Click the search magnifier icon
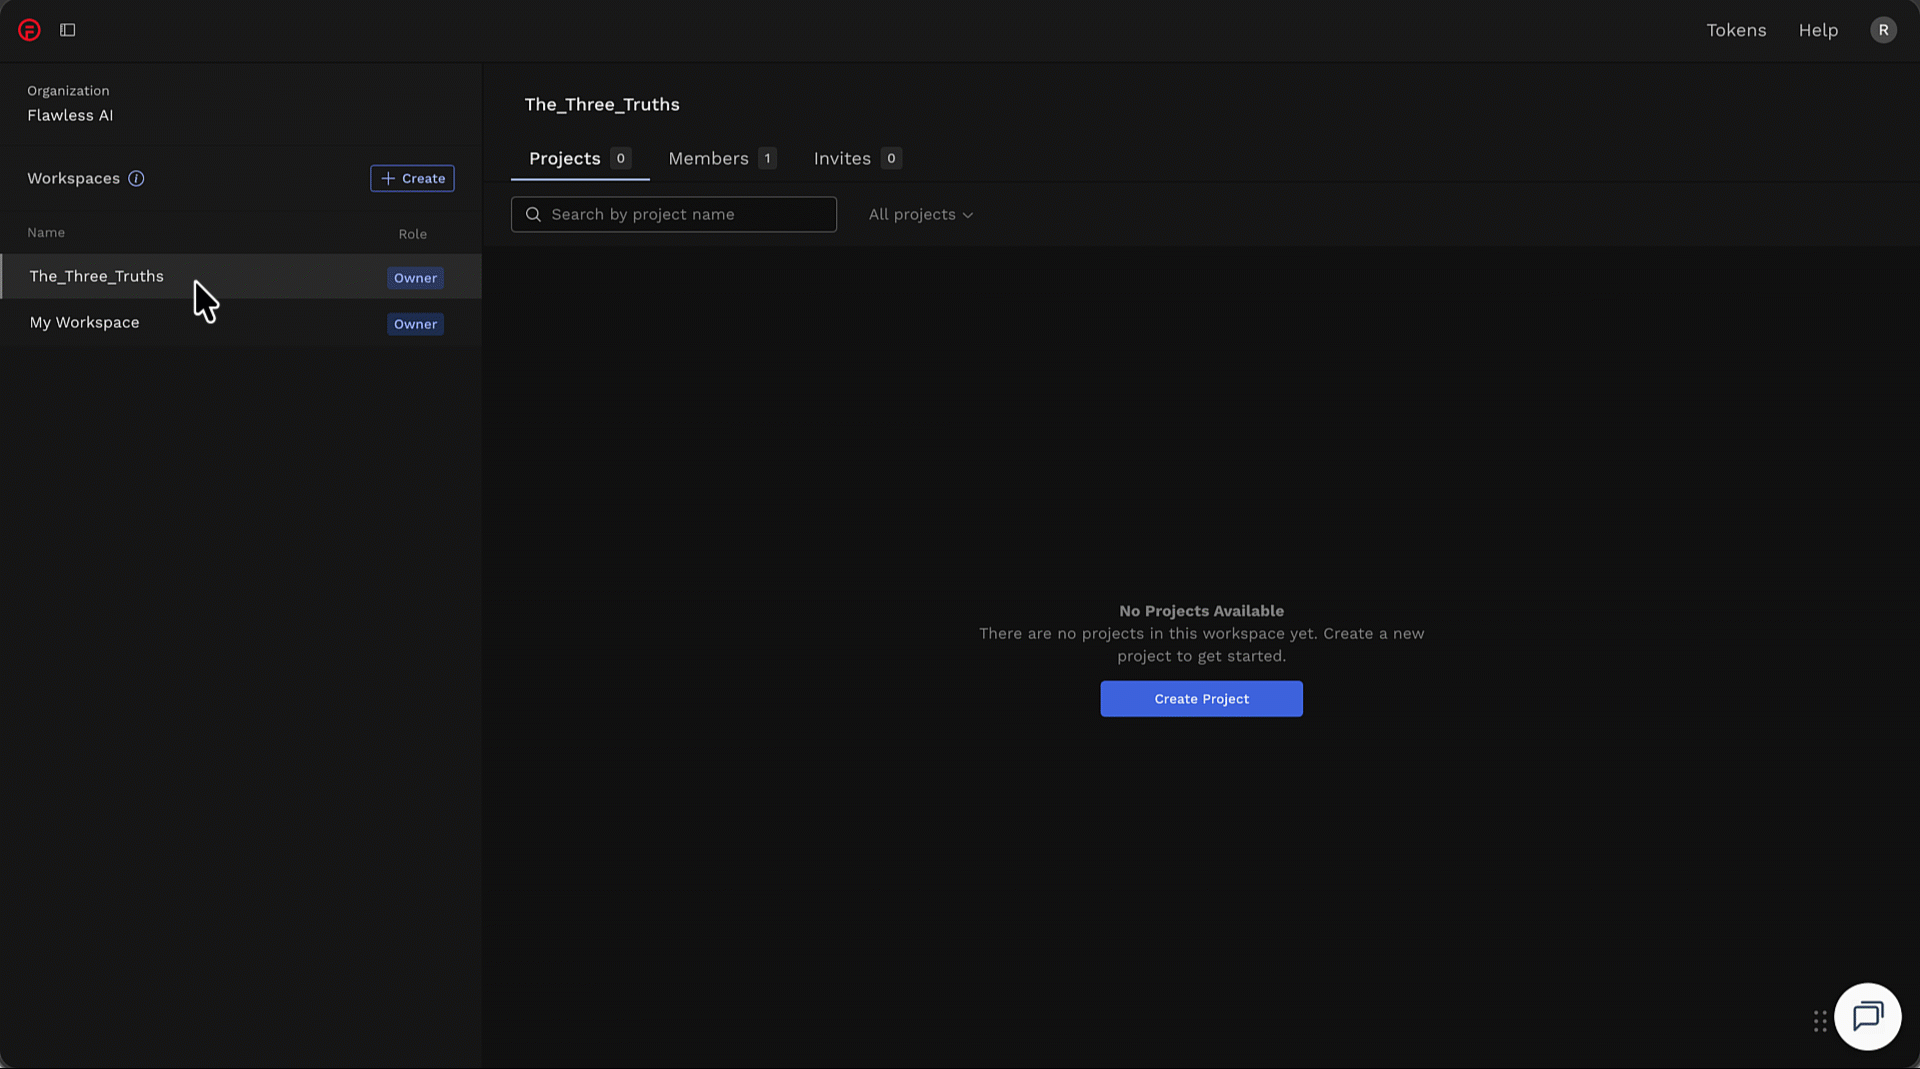Viewport: 1920px width, 1069px height. (533, 214)
